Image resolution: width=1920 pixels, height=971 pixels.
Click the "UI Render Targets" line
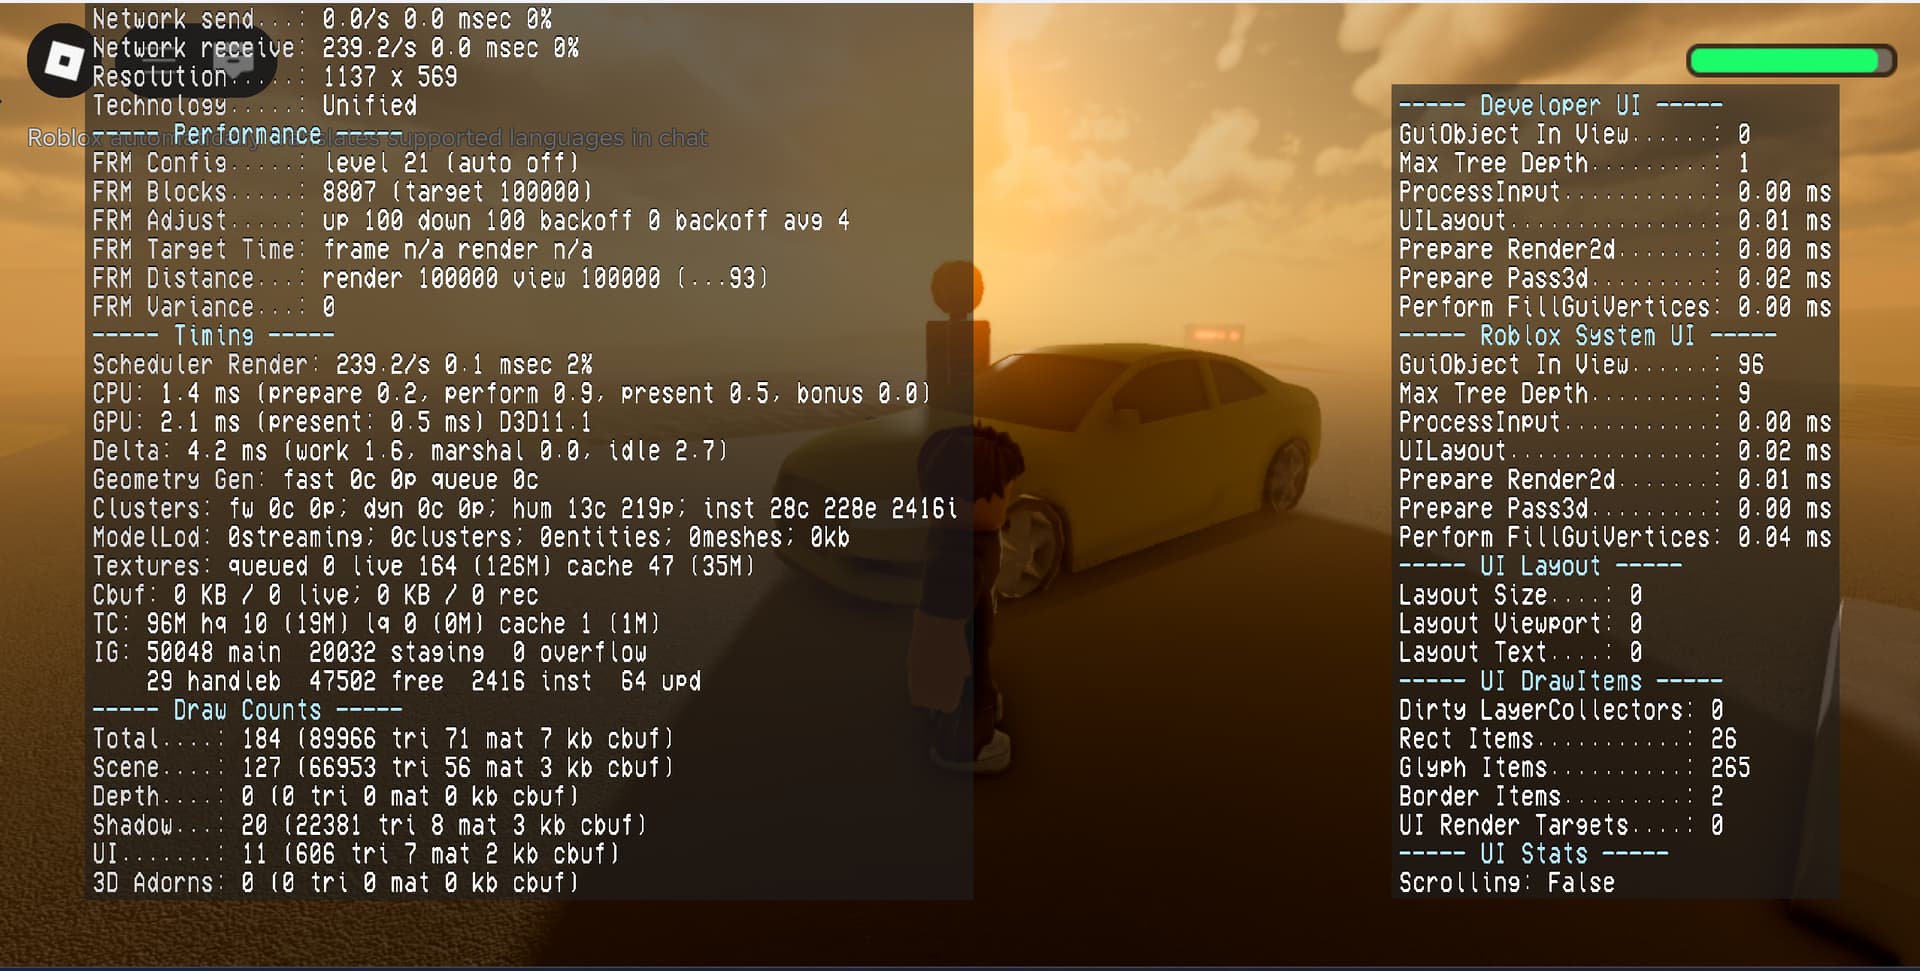(1561, 827)
